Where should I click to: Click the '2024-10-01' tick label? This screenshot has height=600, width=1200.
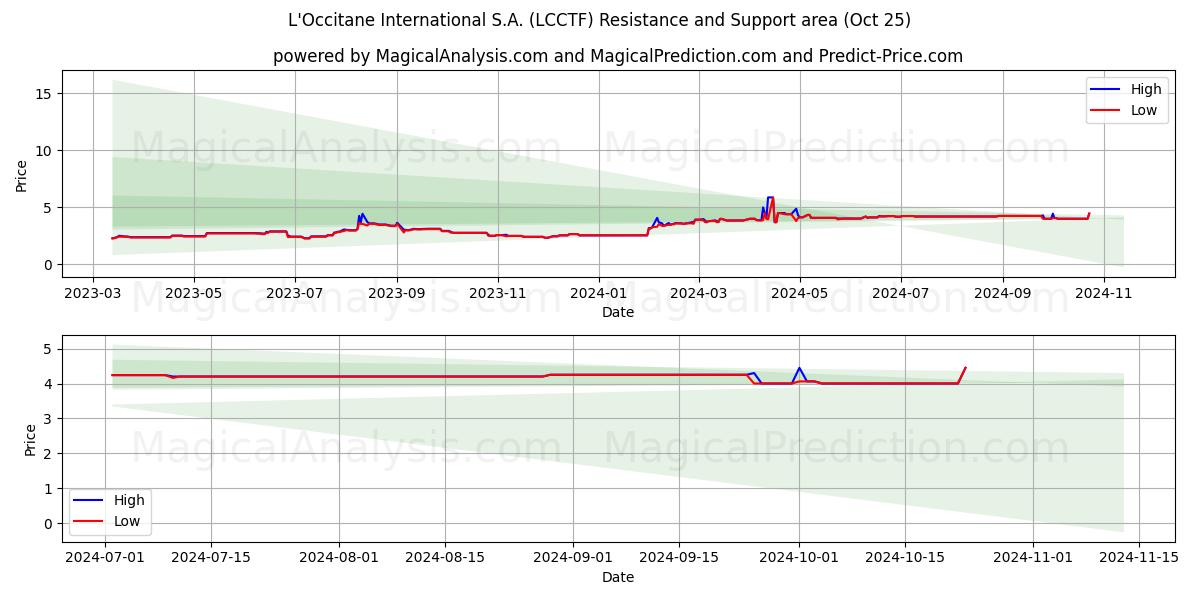799,559
